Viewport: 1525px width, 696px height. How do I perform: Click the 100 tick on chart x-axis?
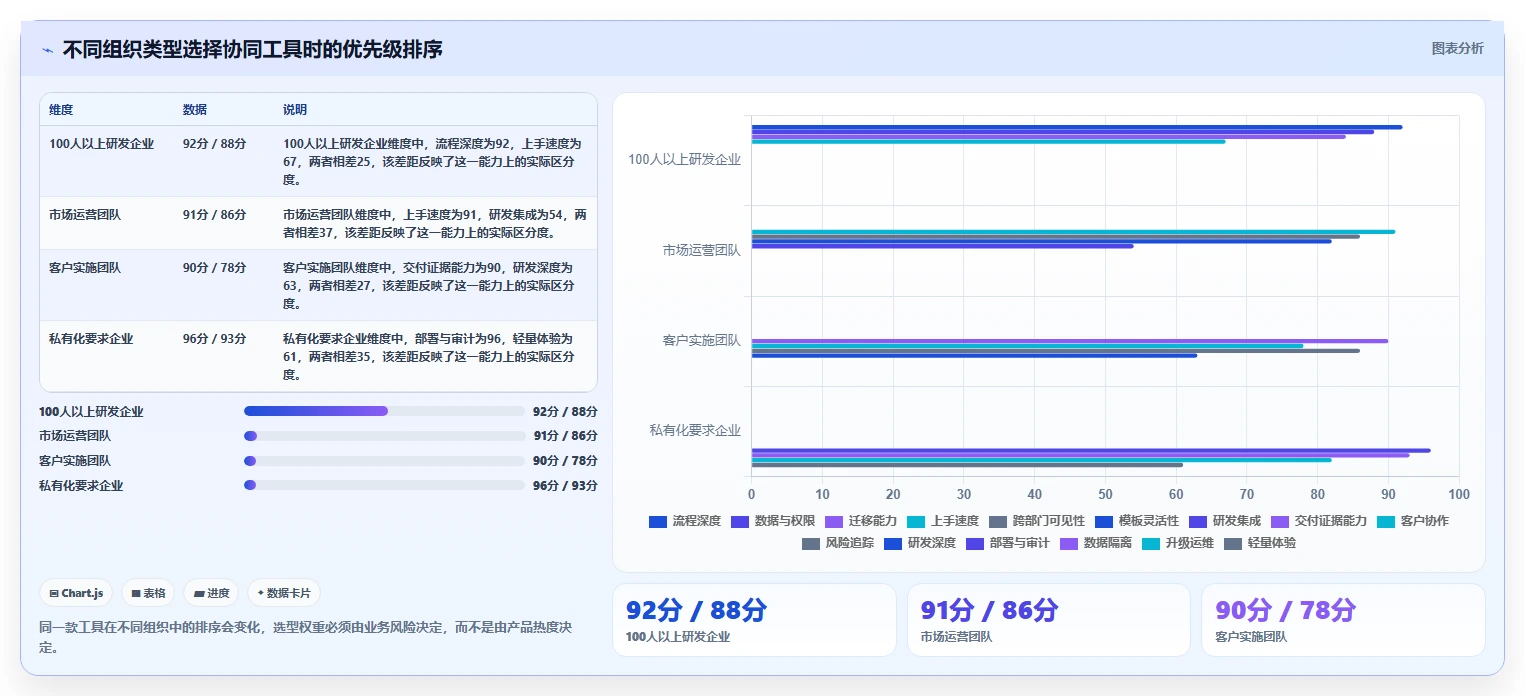(1459, 494)
